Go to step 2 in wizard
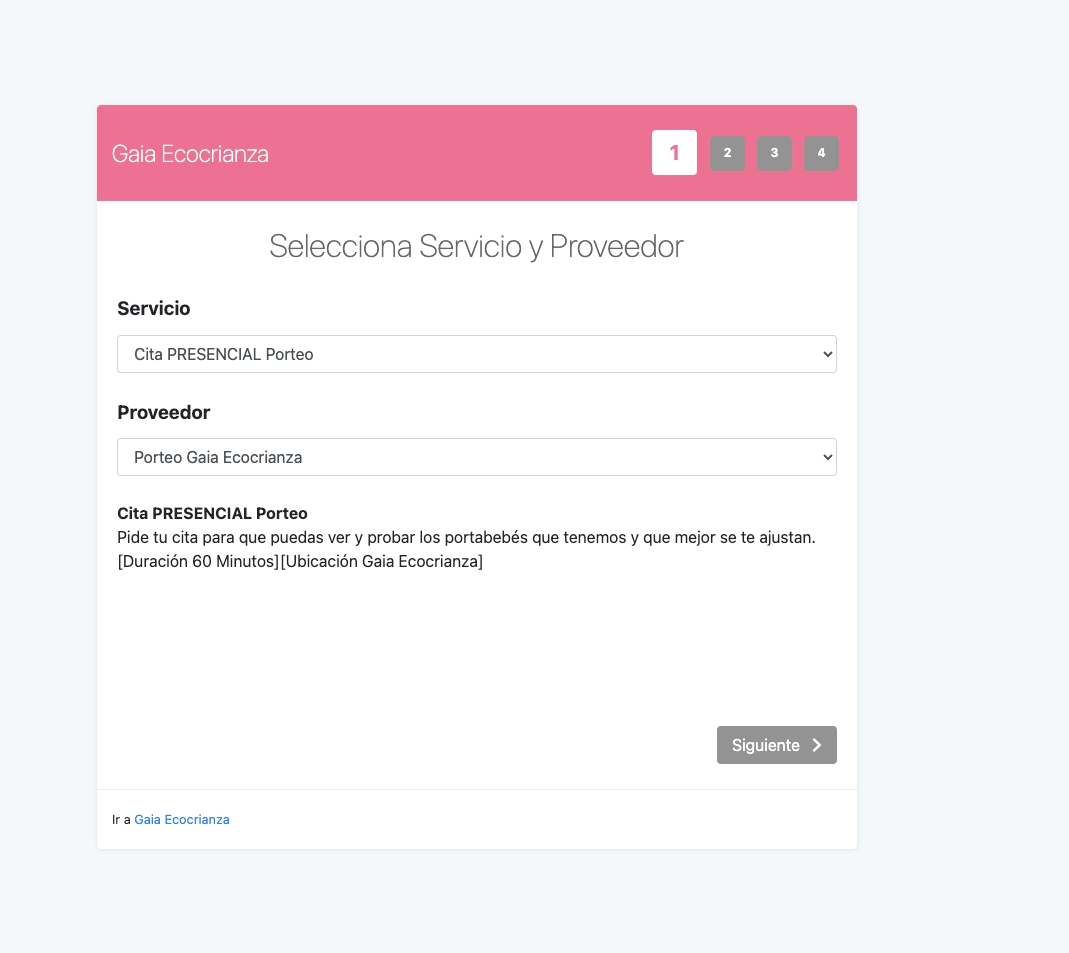1069x953 pixels. coord(727,153)
